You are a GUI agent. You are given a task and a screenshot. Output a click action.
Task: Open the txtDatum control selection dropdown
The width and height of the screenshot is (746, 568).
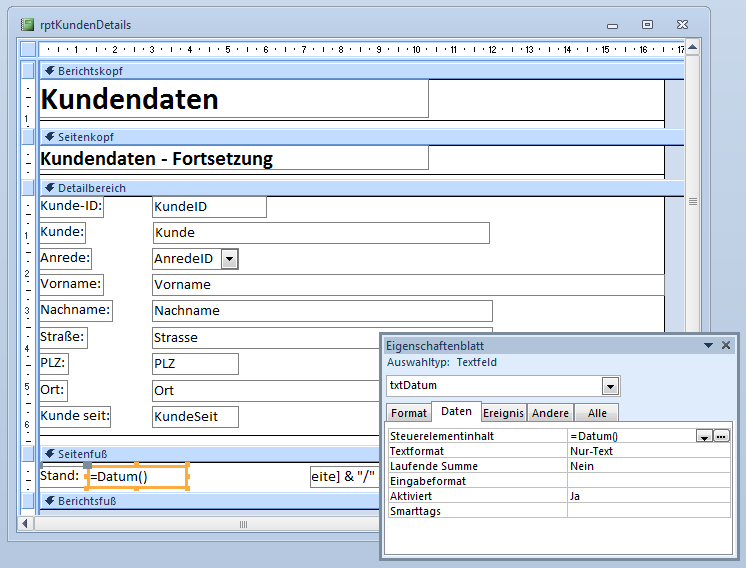click(610, 386)
